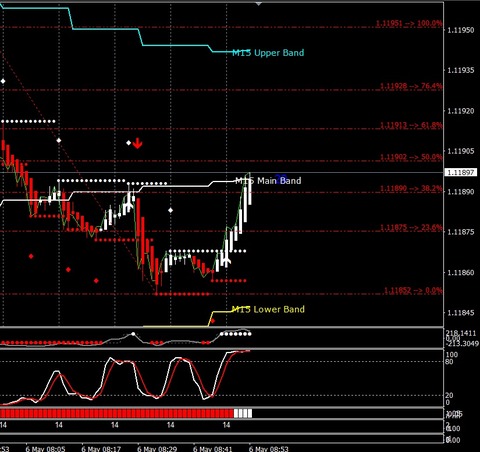Click the 1.11890 -> 38.2% Fibonacci label
The height and width of the screenshot is (452, 480).
click(411, 188)
